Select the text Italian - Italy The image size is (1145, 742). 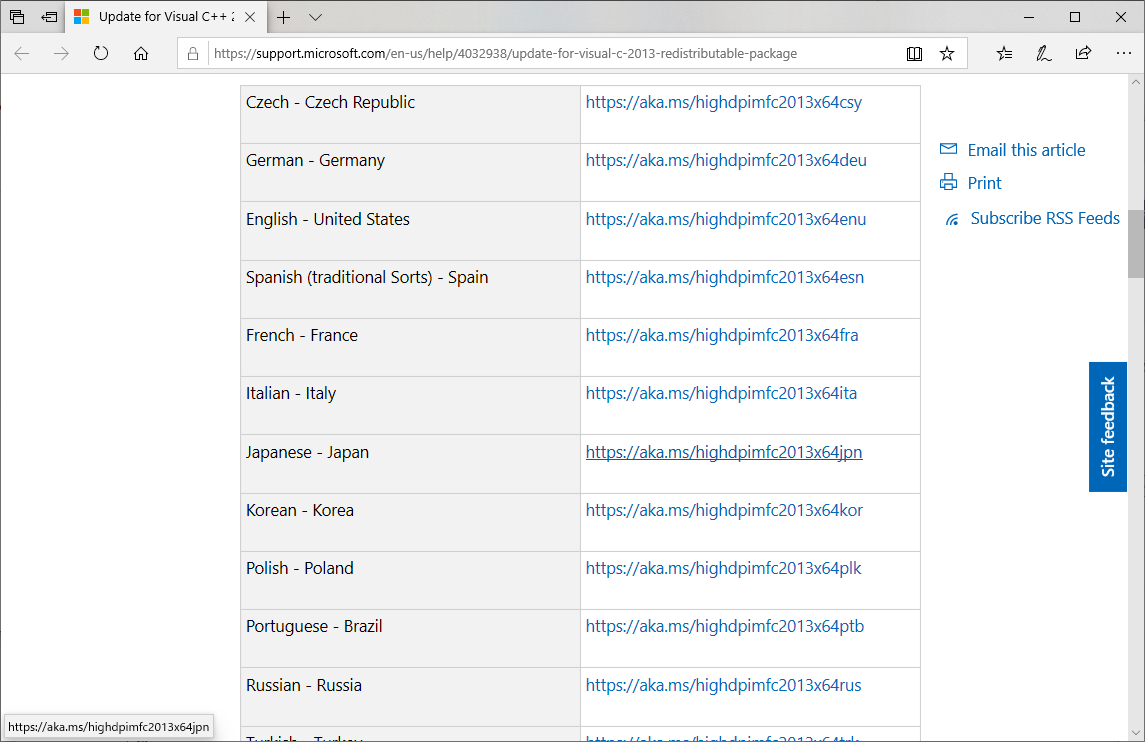(x=291, y=393)
